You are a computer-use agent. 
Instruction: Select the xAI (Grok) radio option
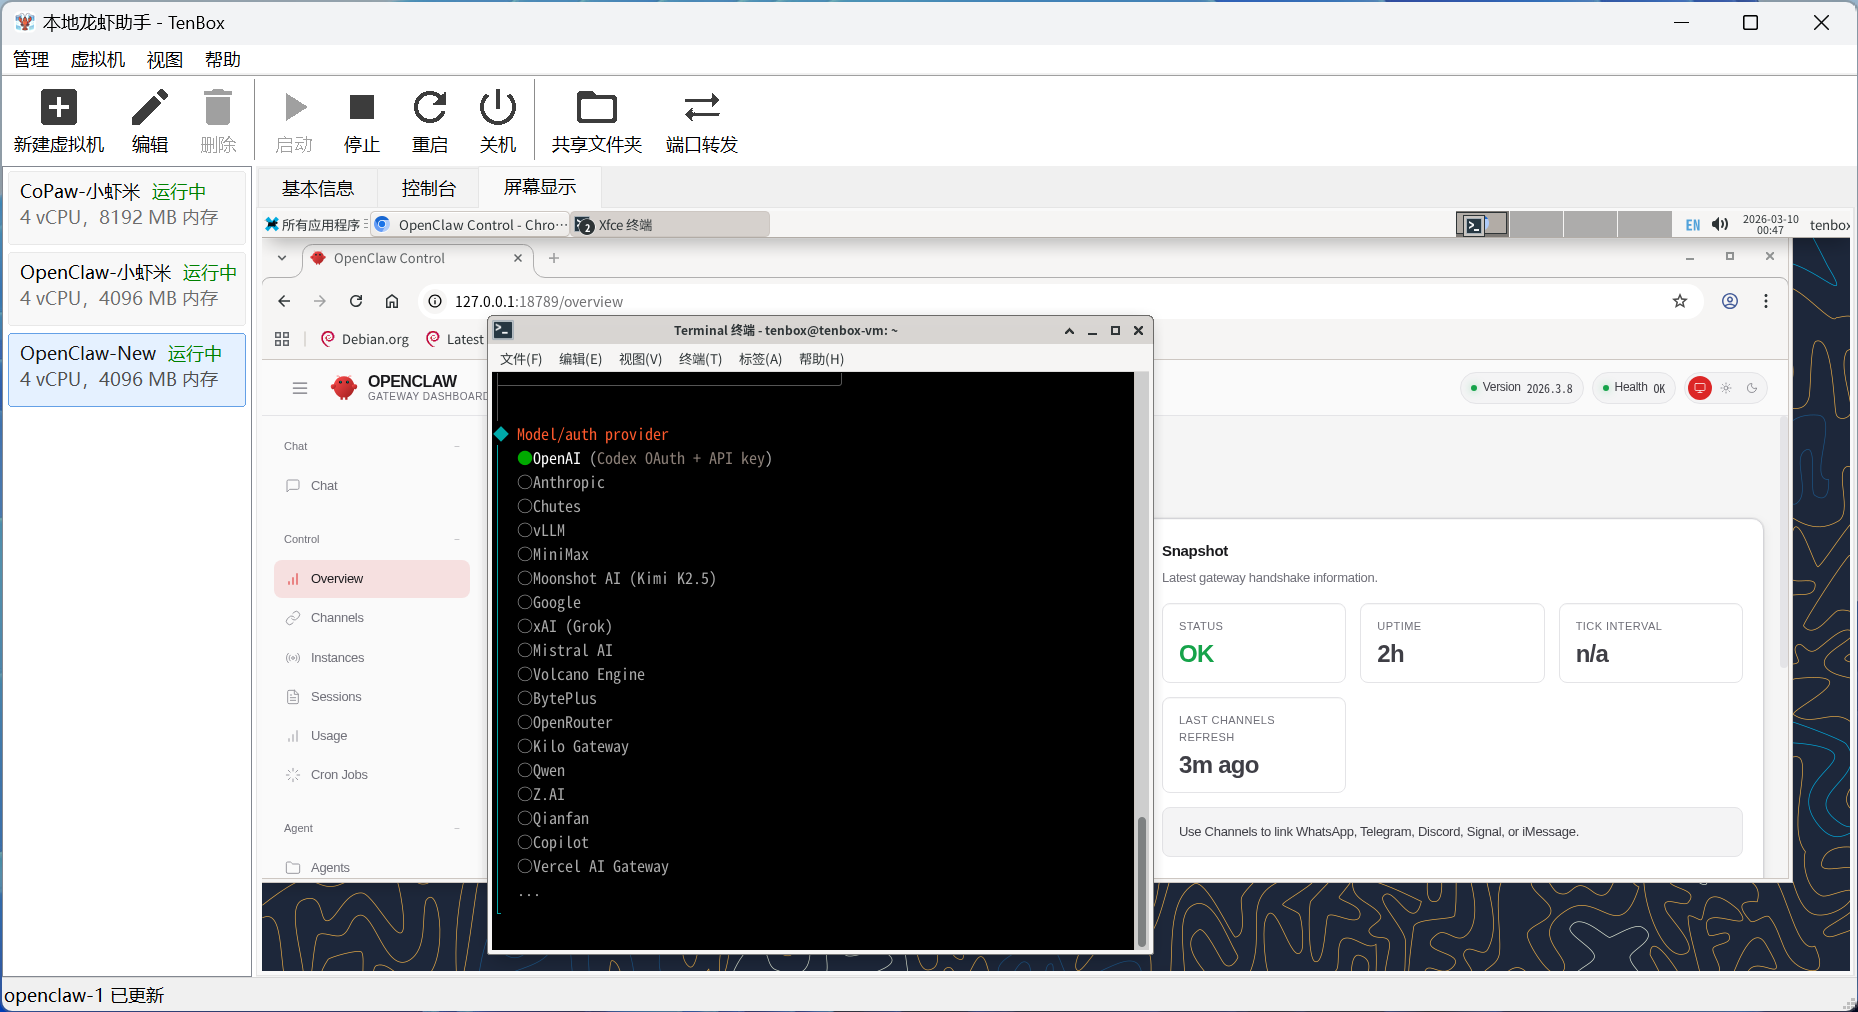pos(565,626)
